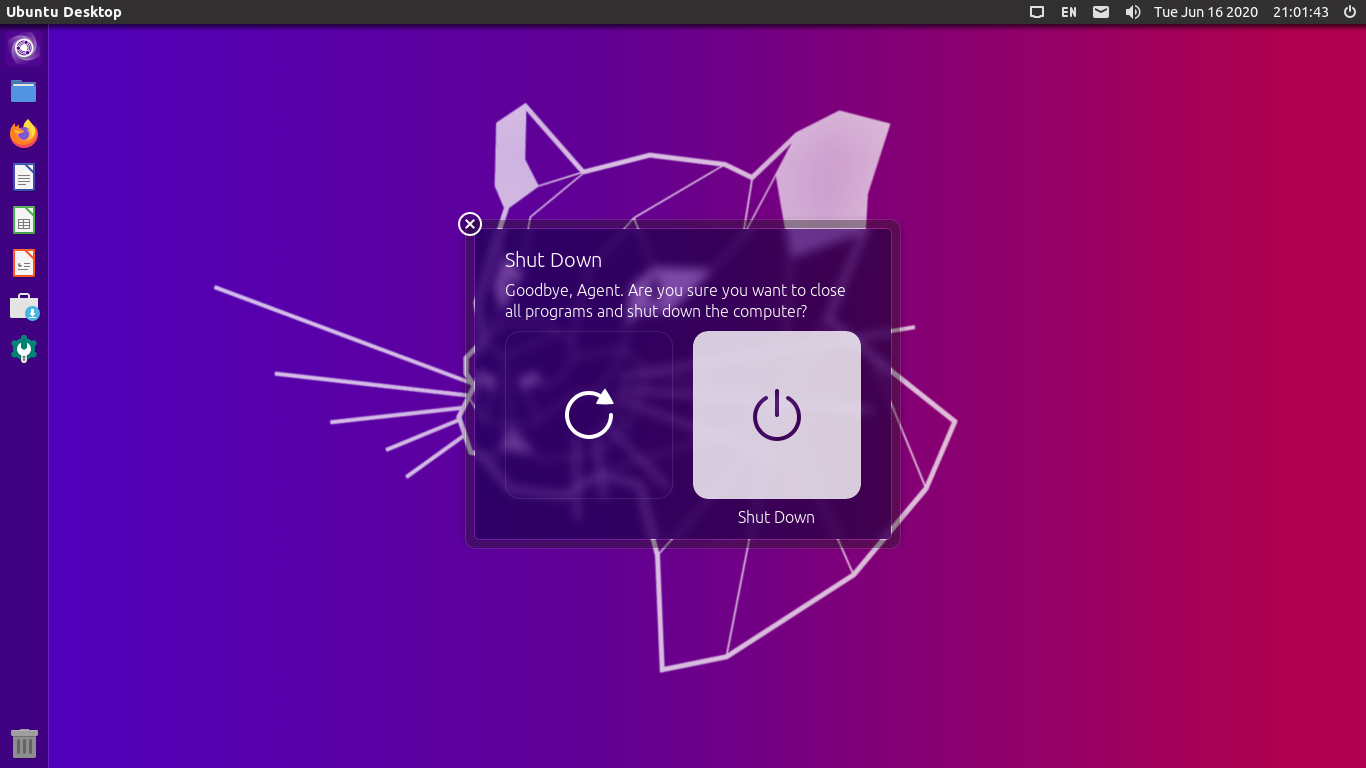Open the EN keyboard layout indicator
The height and width of the screenshot is (768, 1366).
click(x=1069, y=12)
